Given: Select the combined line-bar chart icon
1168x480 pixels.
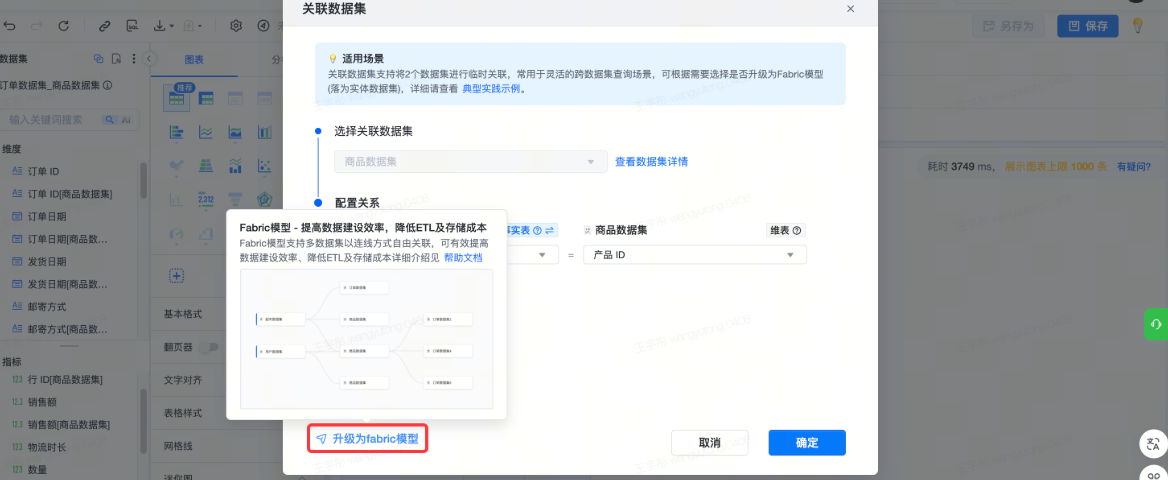Looking at the screenshot, I should [x=235, y=165].
